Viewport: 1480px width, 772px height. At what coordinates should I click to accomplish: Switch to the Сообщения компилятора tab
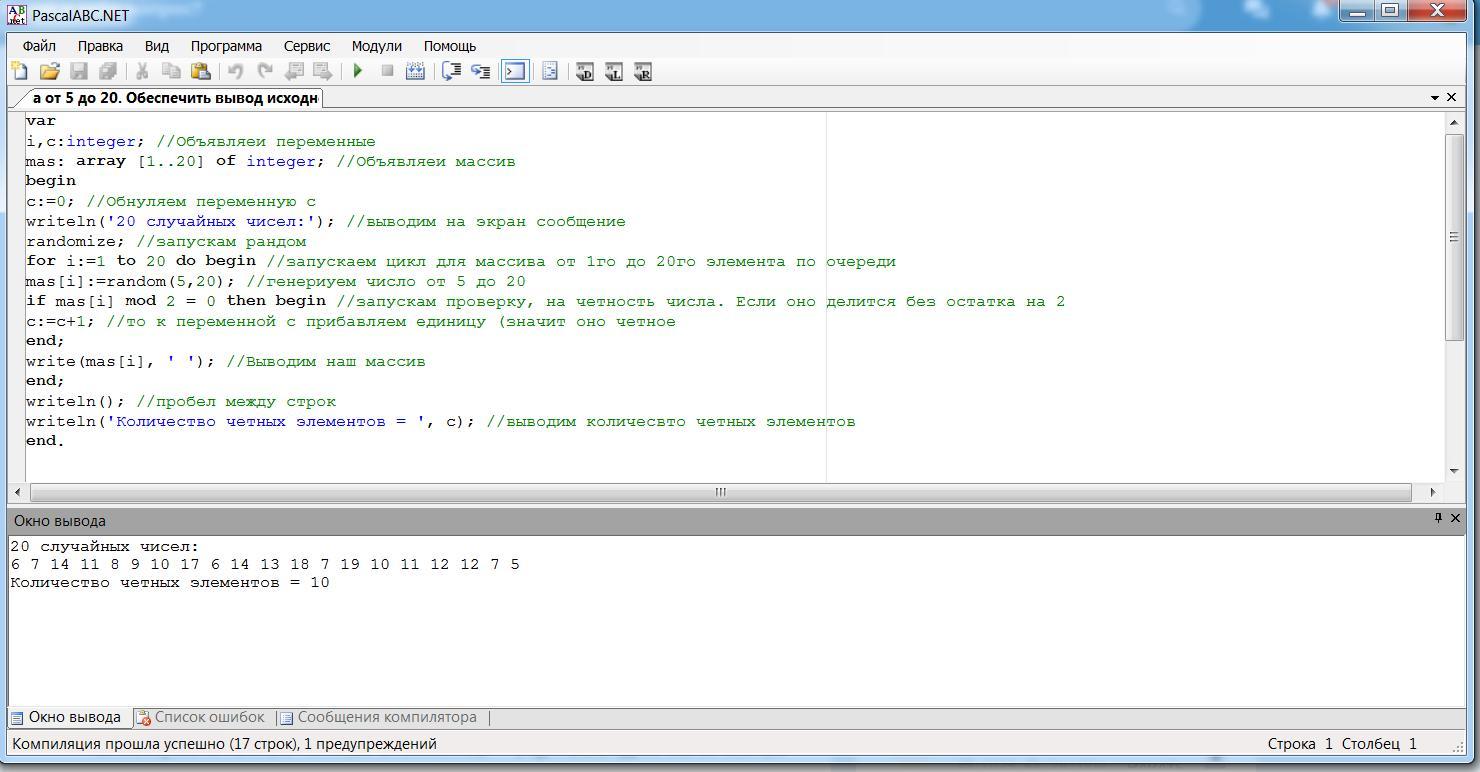point(378,717)
